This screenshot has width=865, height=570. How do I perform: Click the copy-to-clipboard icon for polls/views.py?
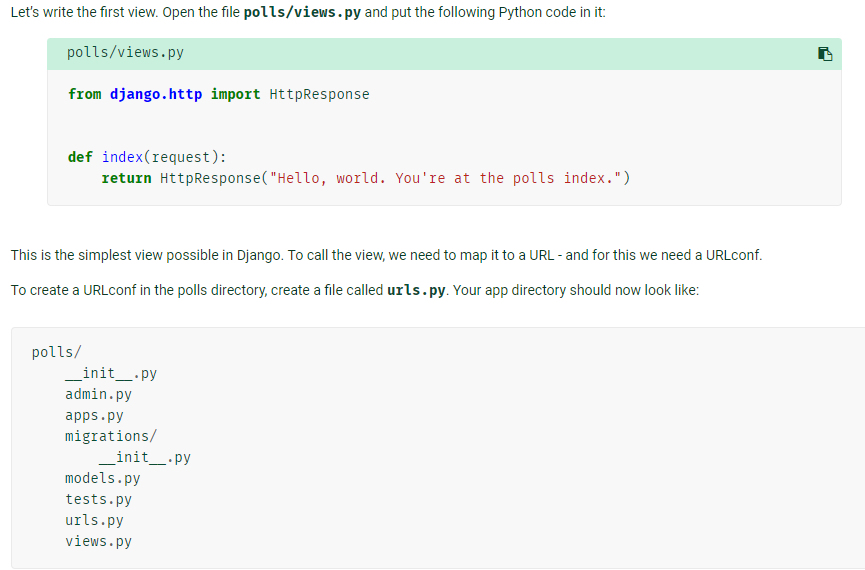825,54
